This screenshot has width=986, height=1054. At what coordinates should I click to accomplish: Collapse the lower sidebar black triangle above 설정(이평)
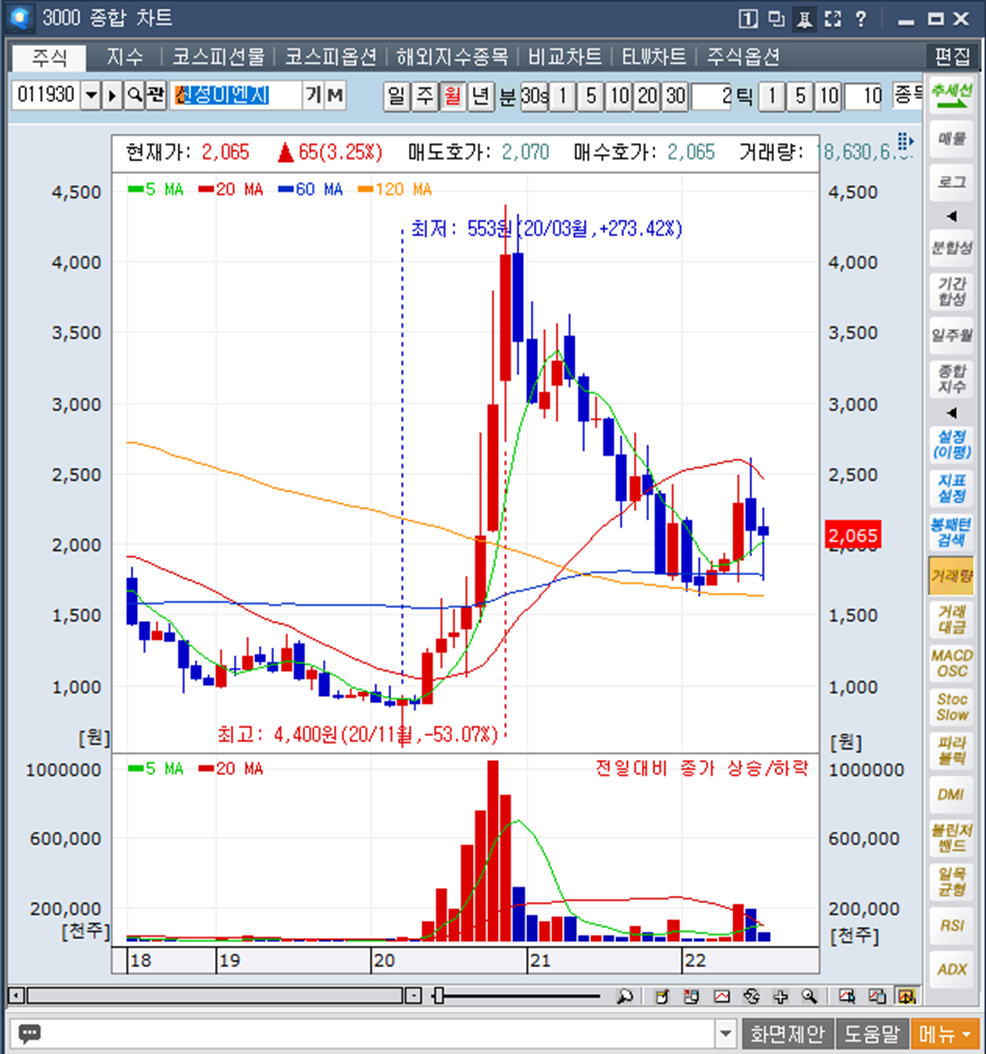(x=952, y=413)
